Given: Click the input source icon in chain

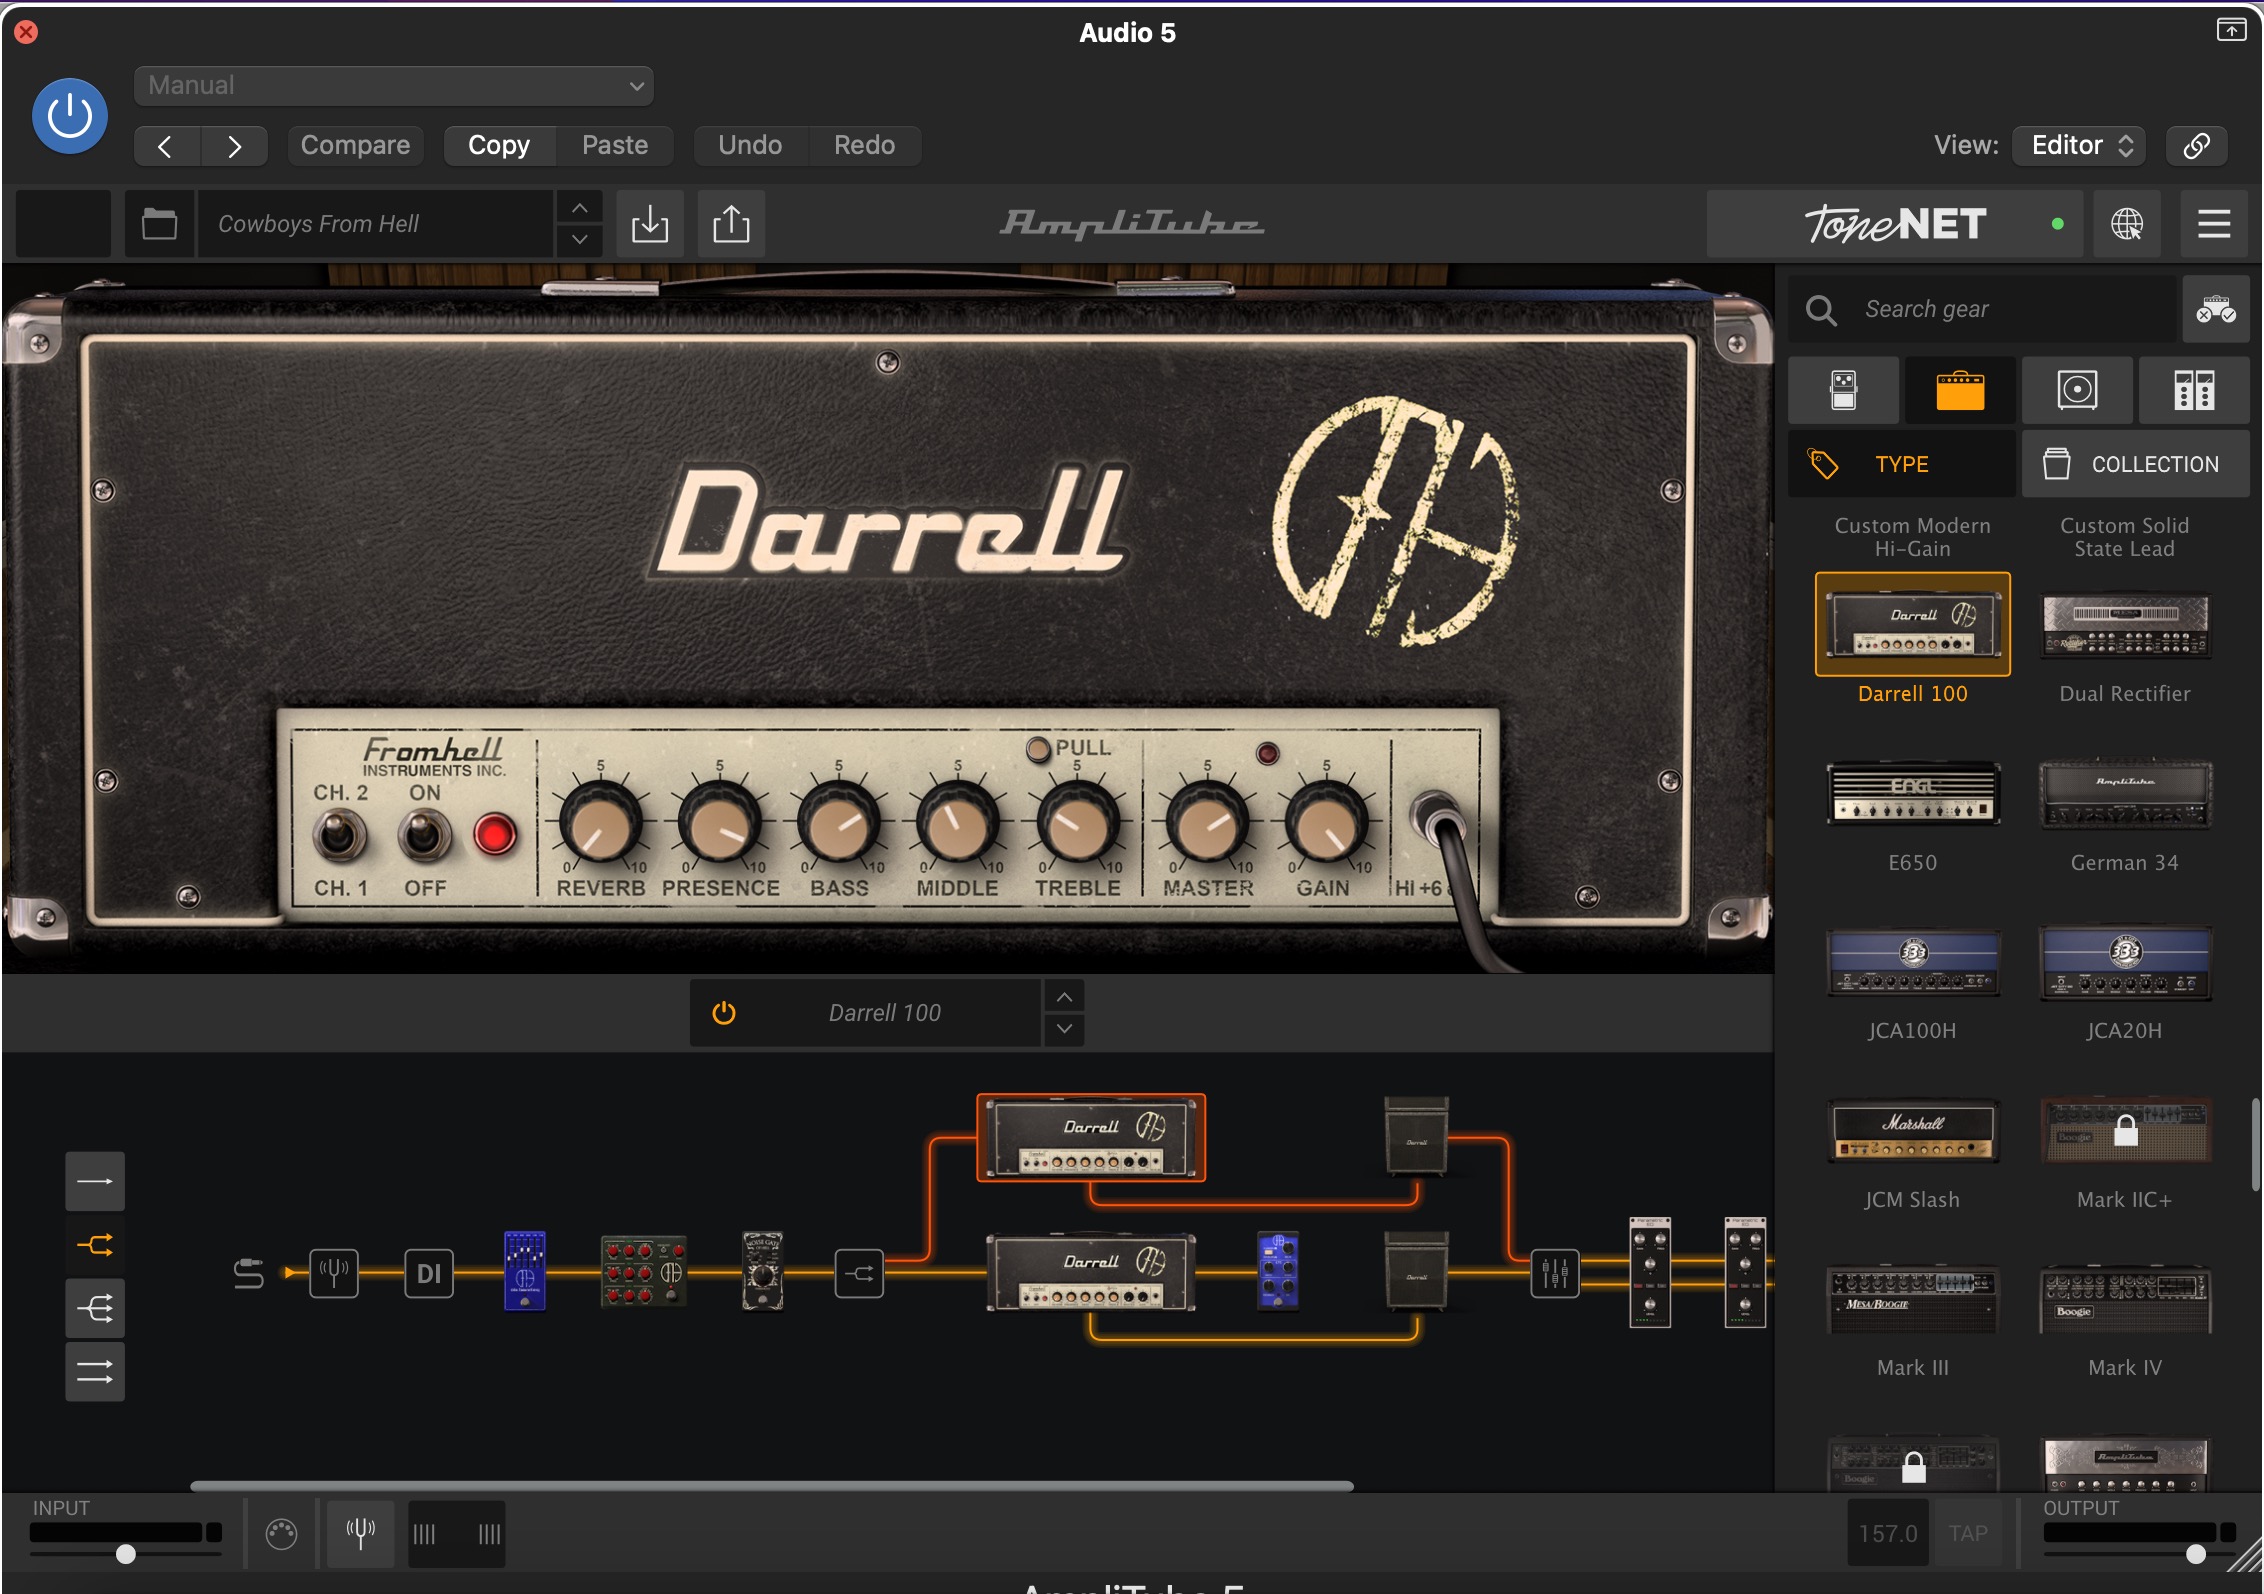Looking at the screenshot, I should 248,1273.
